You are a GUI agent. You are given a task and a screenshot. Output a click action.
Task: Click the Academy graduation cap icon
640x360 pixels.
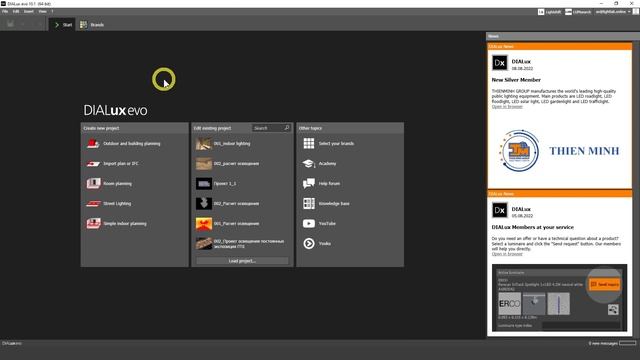(309, 164)
